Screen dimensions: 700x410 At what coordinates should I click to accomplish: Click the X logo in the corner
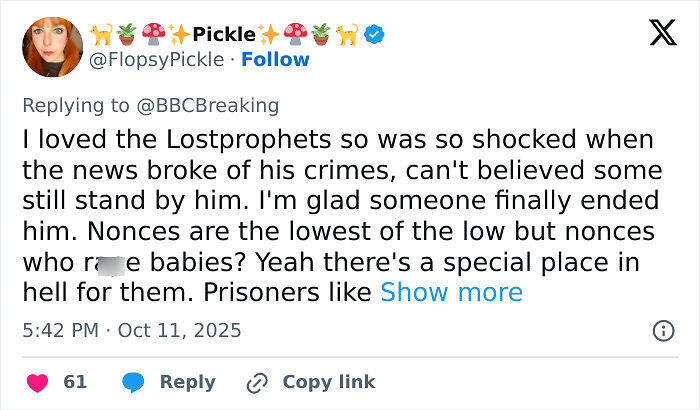[655, 33]
